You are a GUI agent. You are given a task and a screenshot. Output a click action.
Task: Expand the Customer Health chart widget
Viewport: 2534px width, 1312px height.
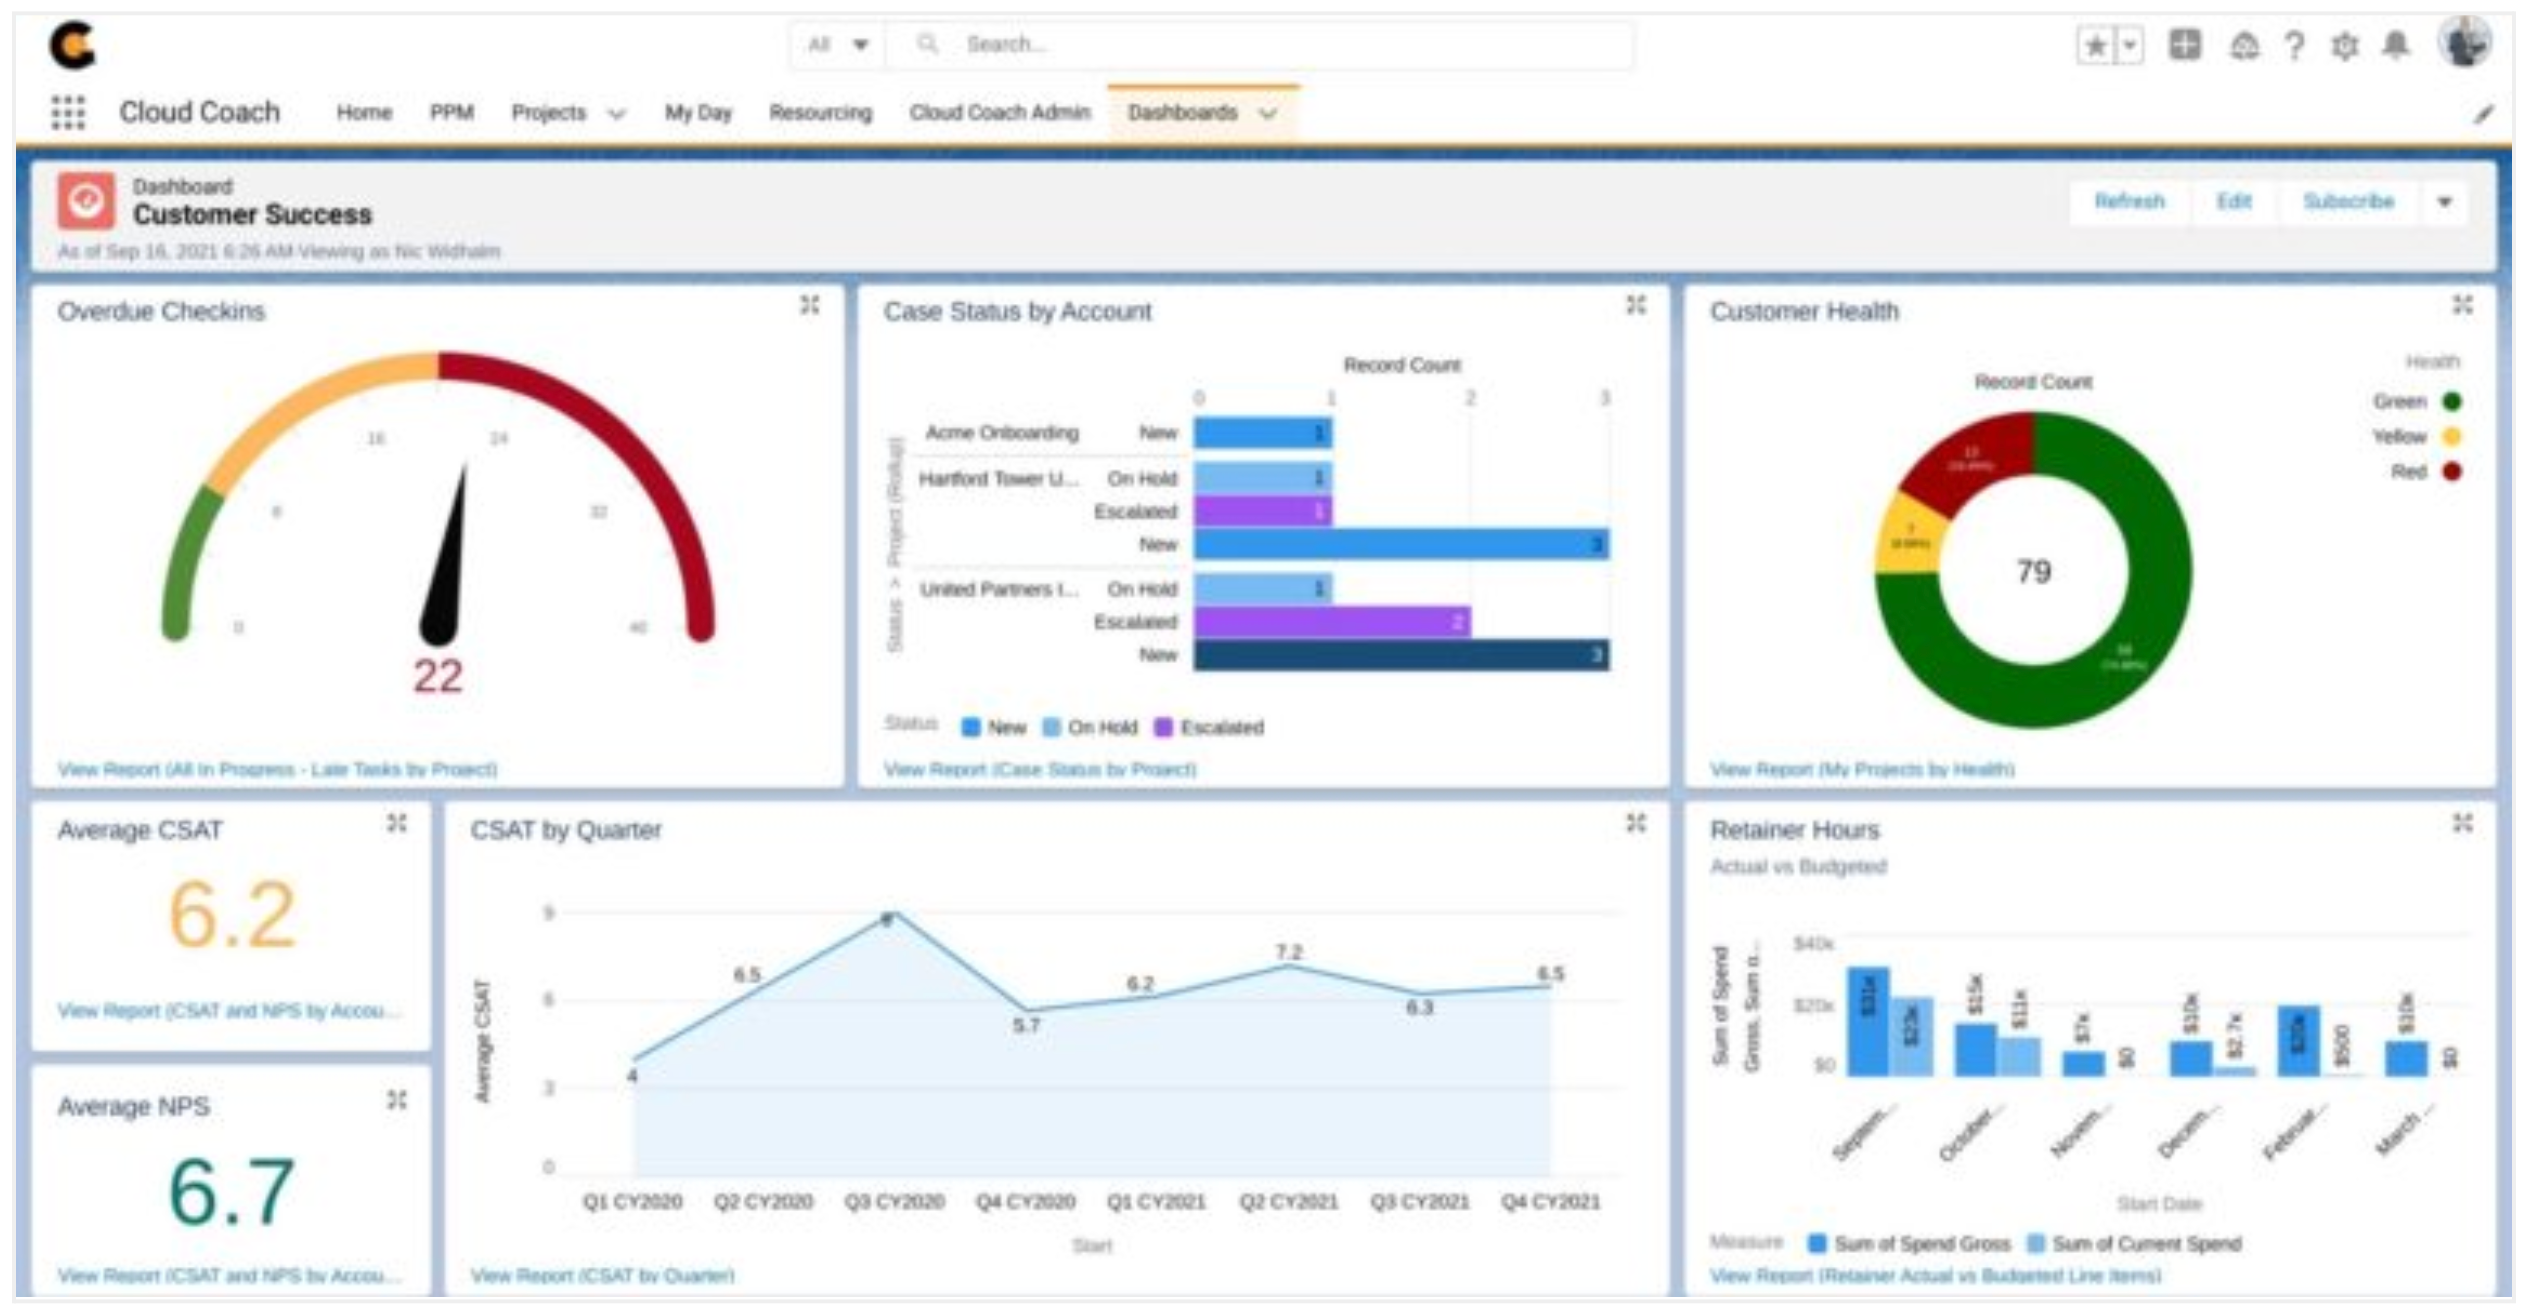2462,305
